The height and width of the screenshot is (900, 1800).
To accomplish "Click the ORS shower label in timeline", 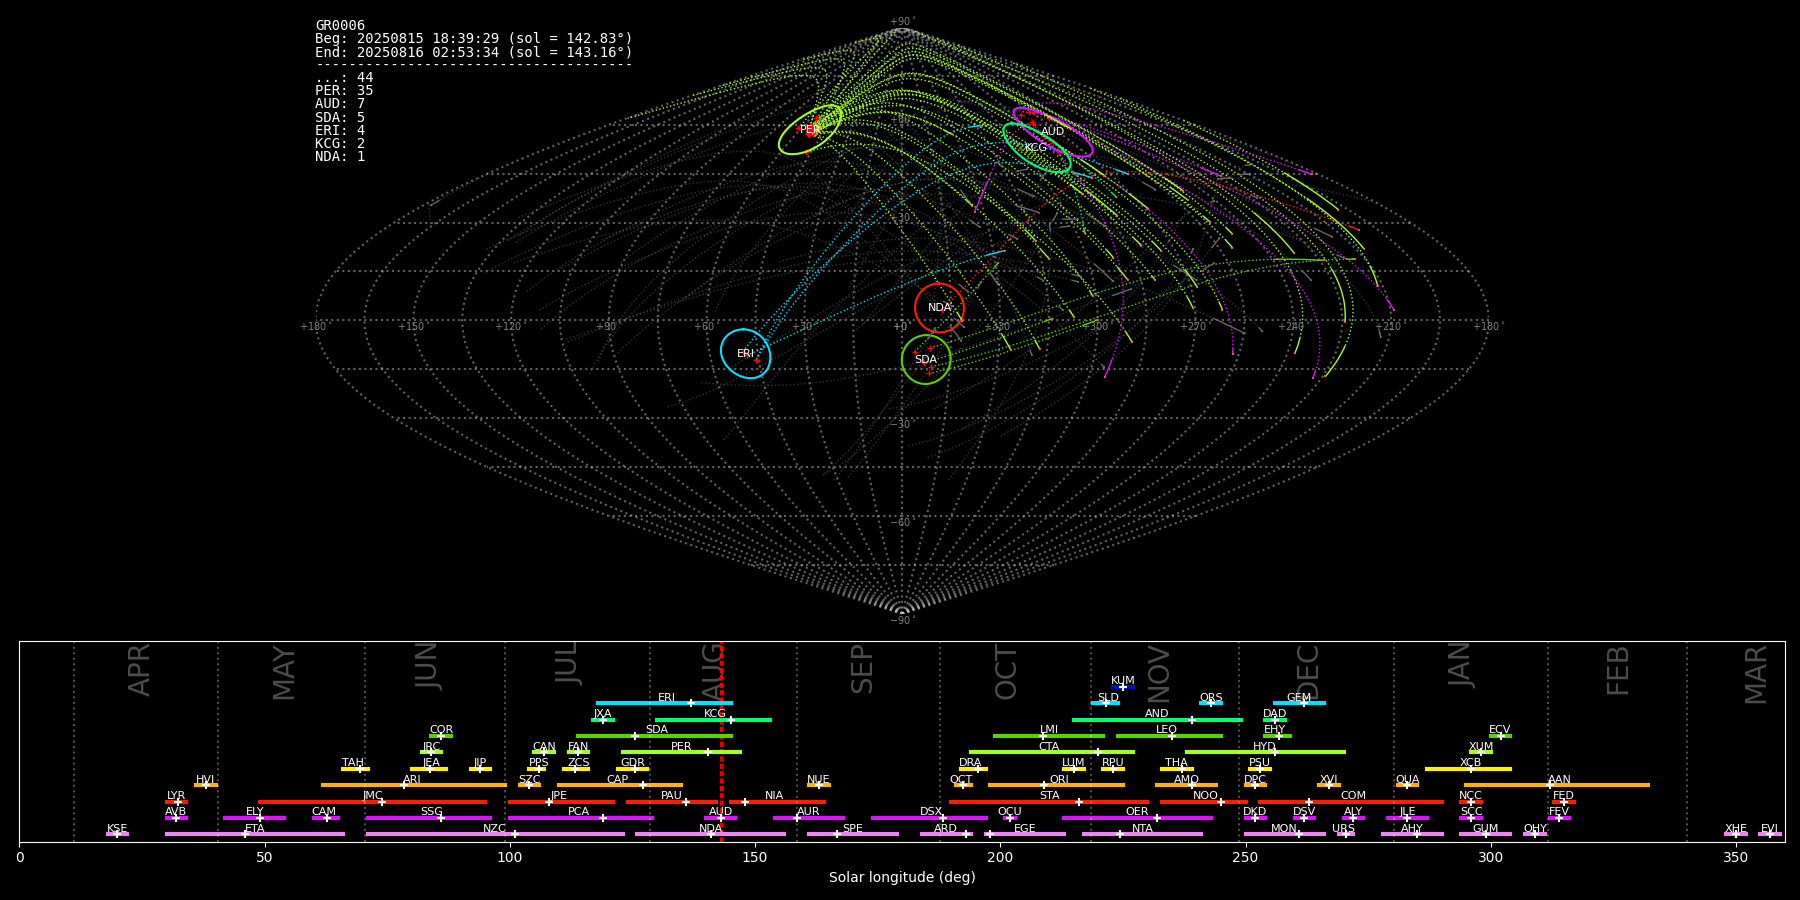I will [x=1211, y=698].
